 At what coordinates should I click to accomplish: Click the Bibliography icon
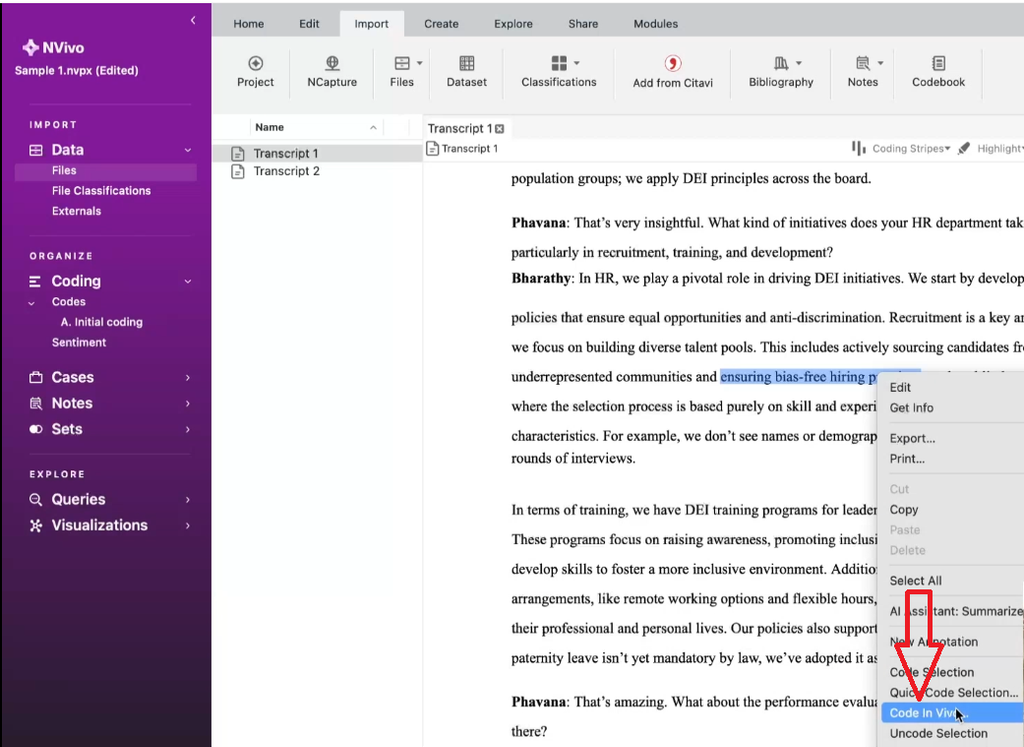[x=781, y=63]
